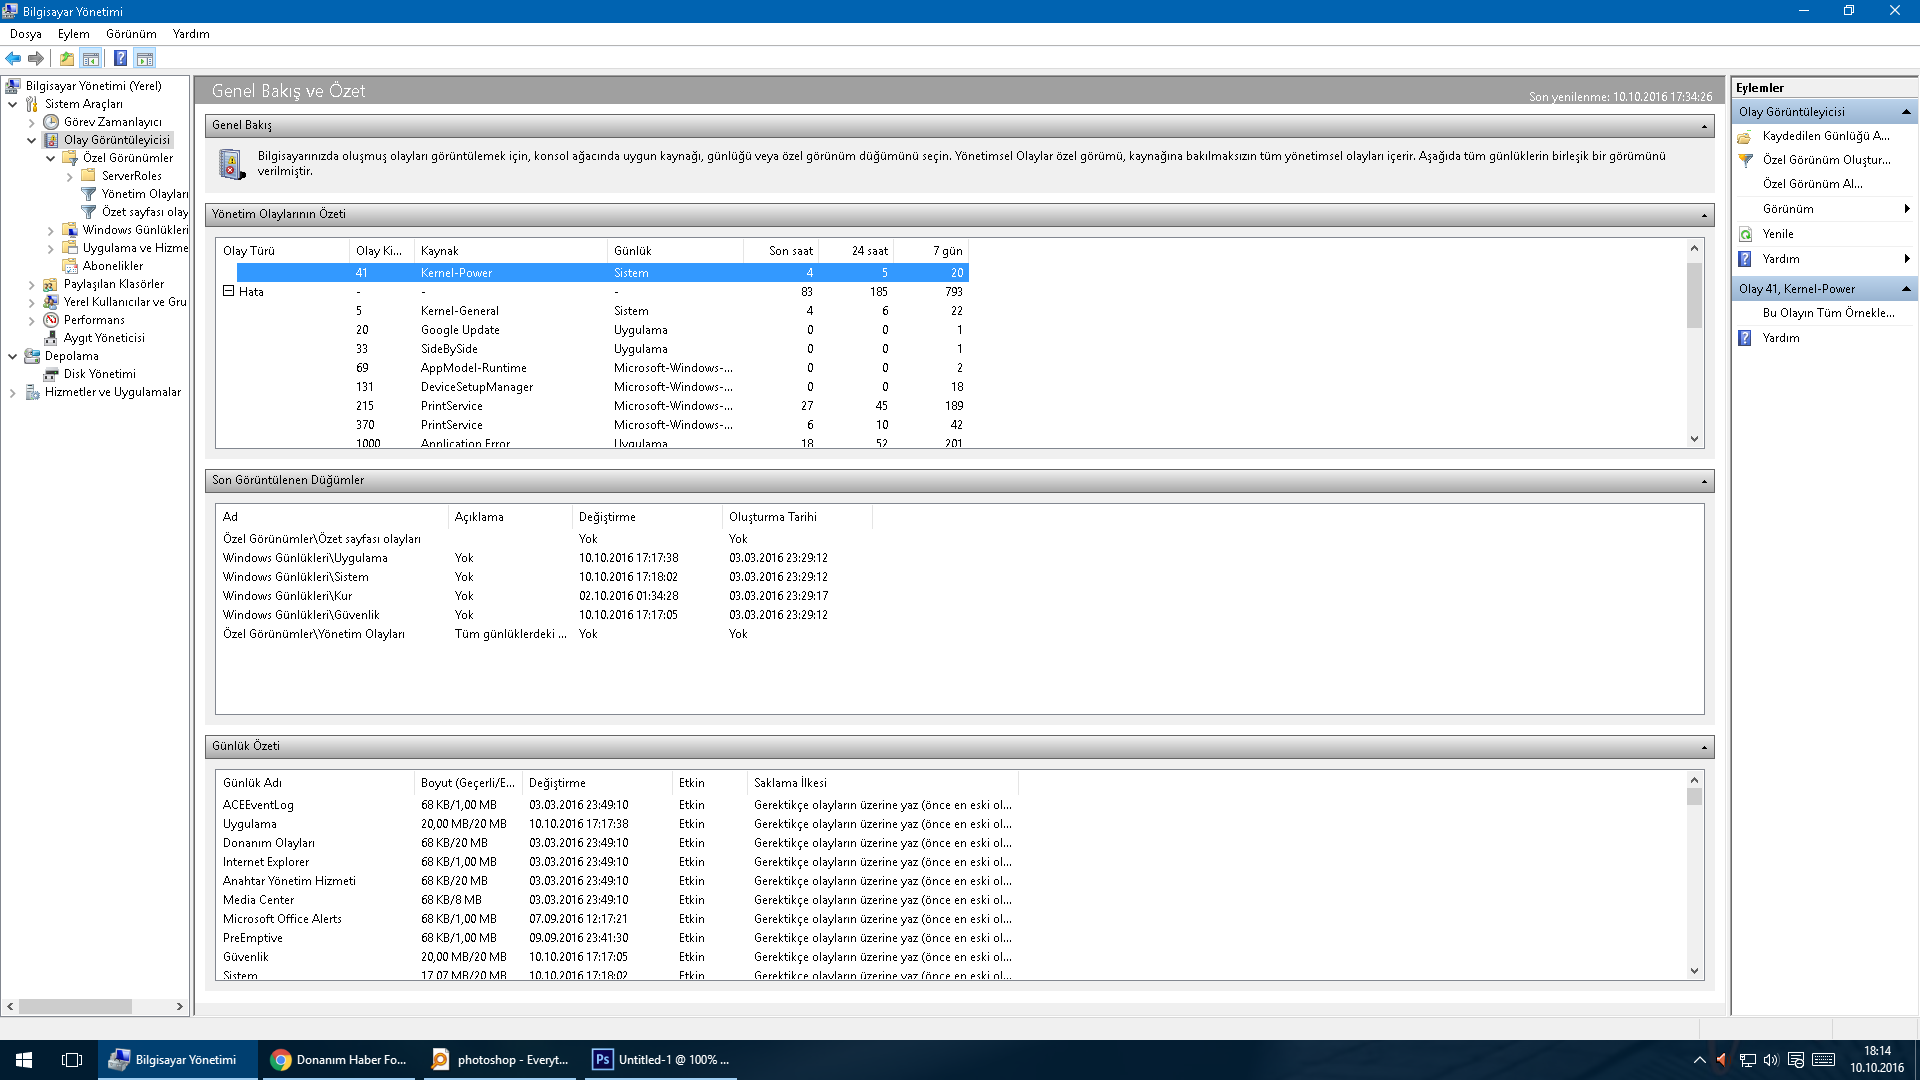Click Yenile in the Eylemler pane
Screen dimensions: 1920x1080
pos(1778,234)
